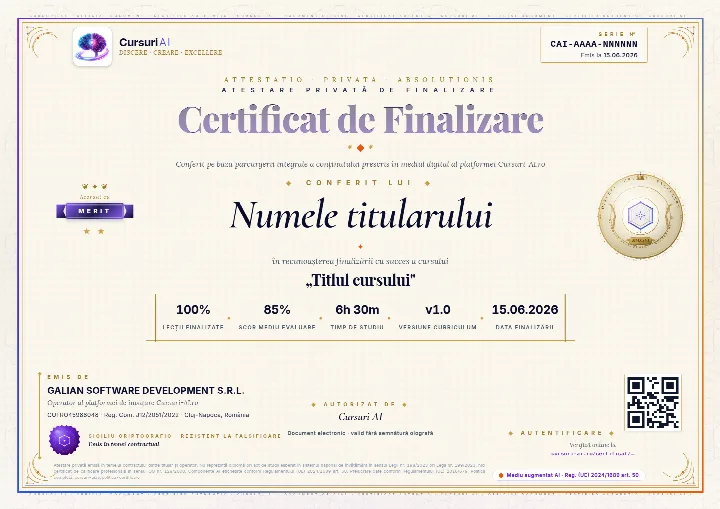Click the 6h 30m study time value
The image size is (720, 509).
coord(357,310)
